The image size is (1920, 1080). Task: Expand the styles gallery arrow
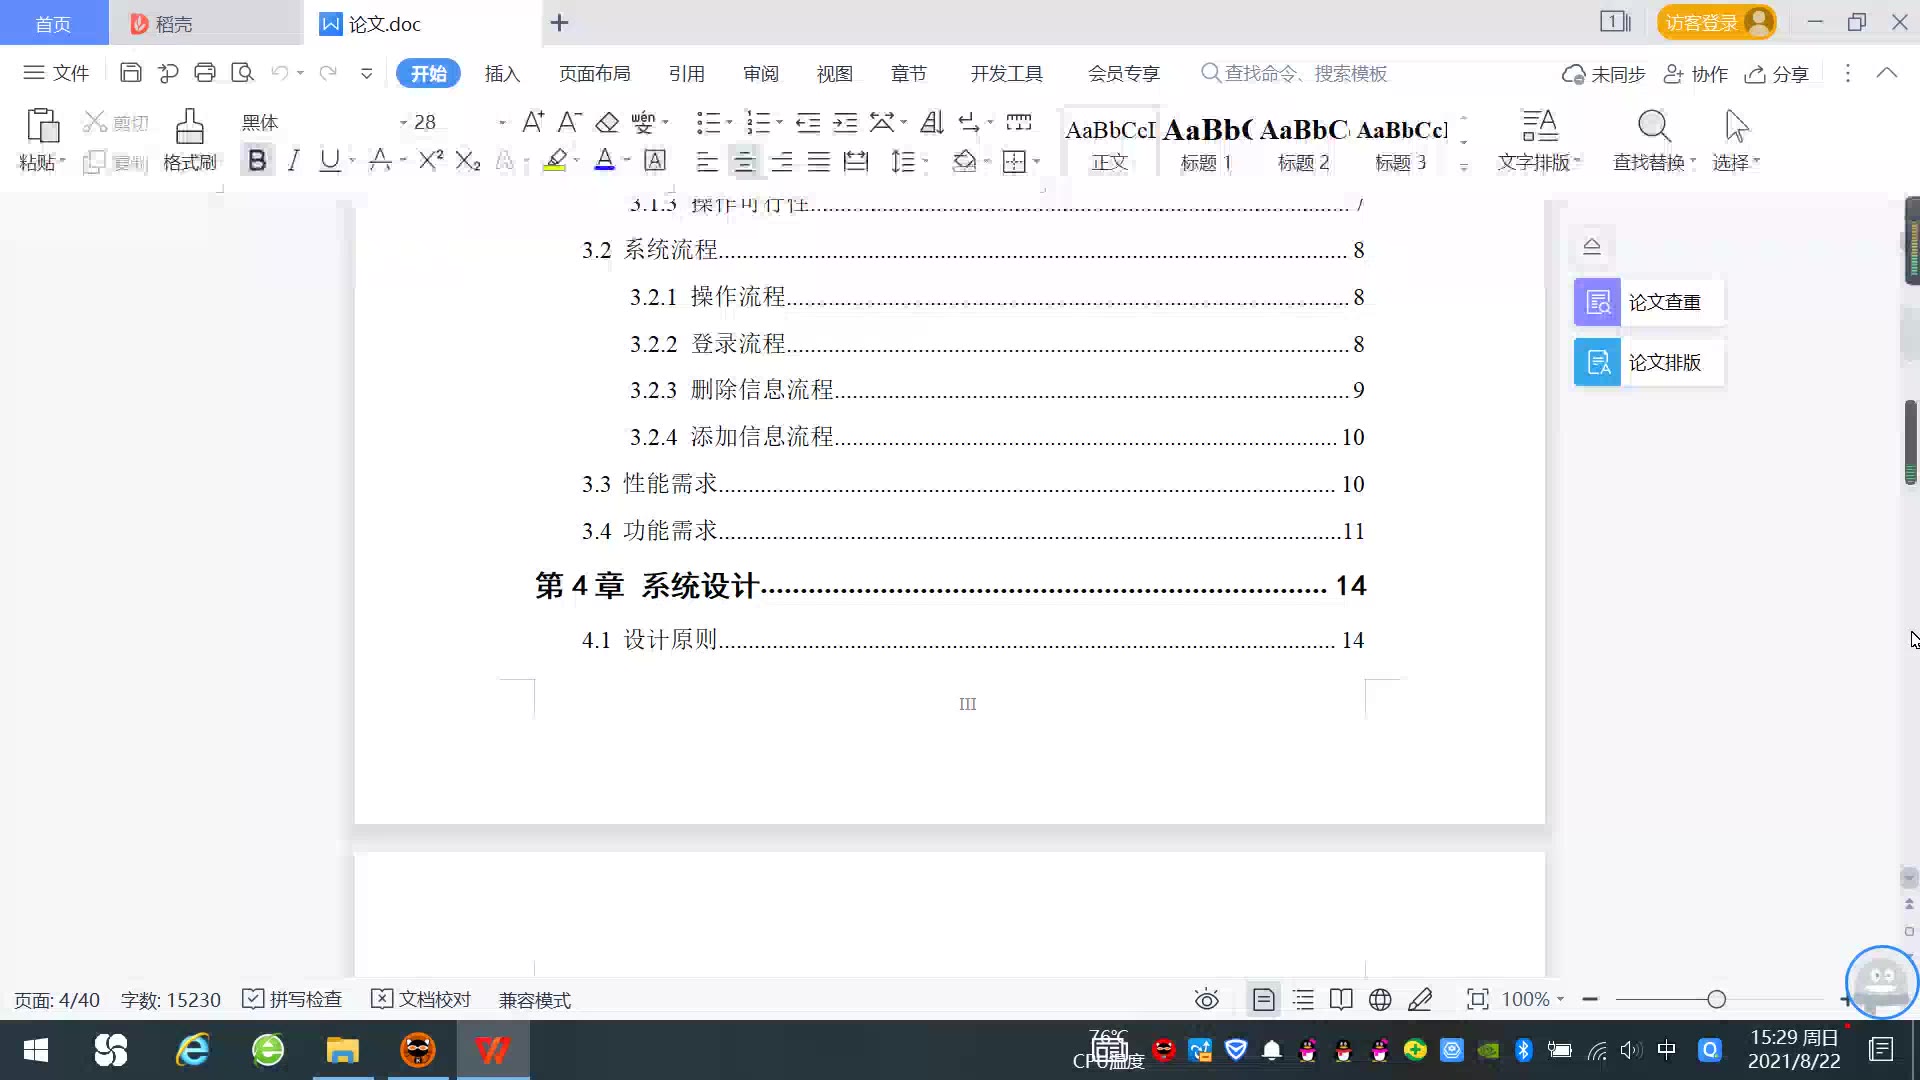1464,167
